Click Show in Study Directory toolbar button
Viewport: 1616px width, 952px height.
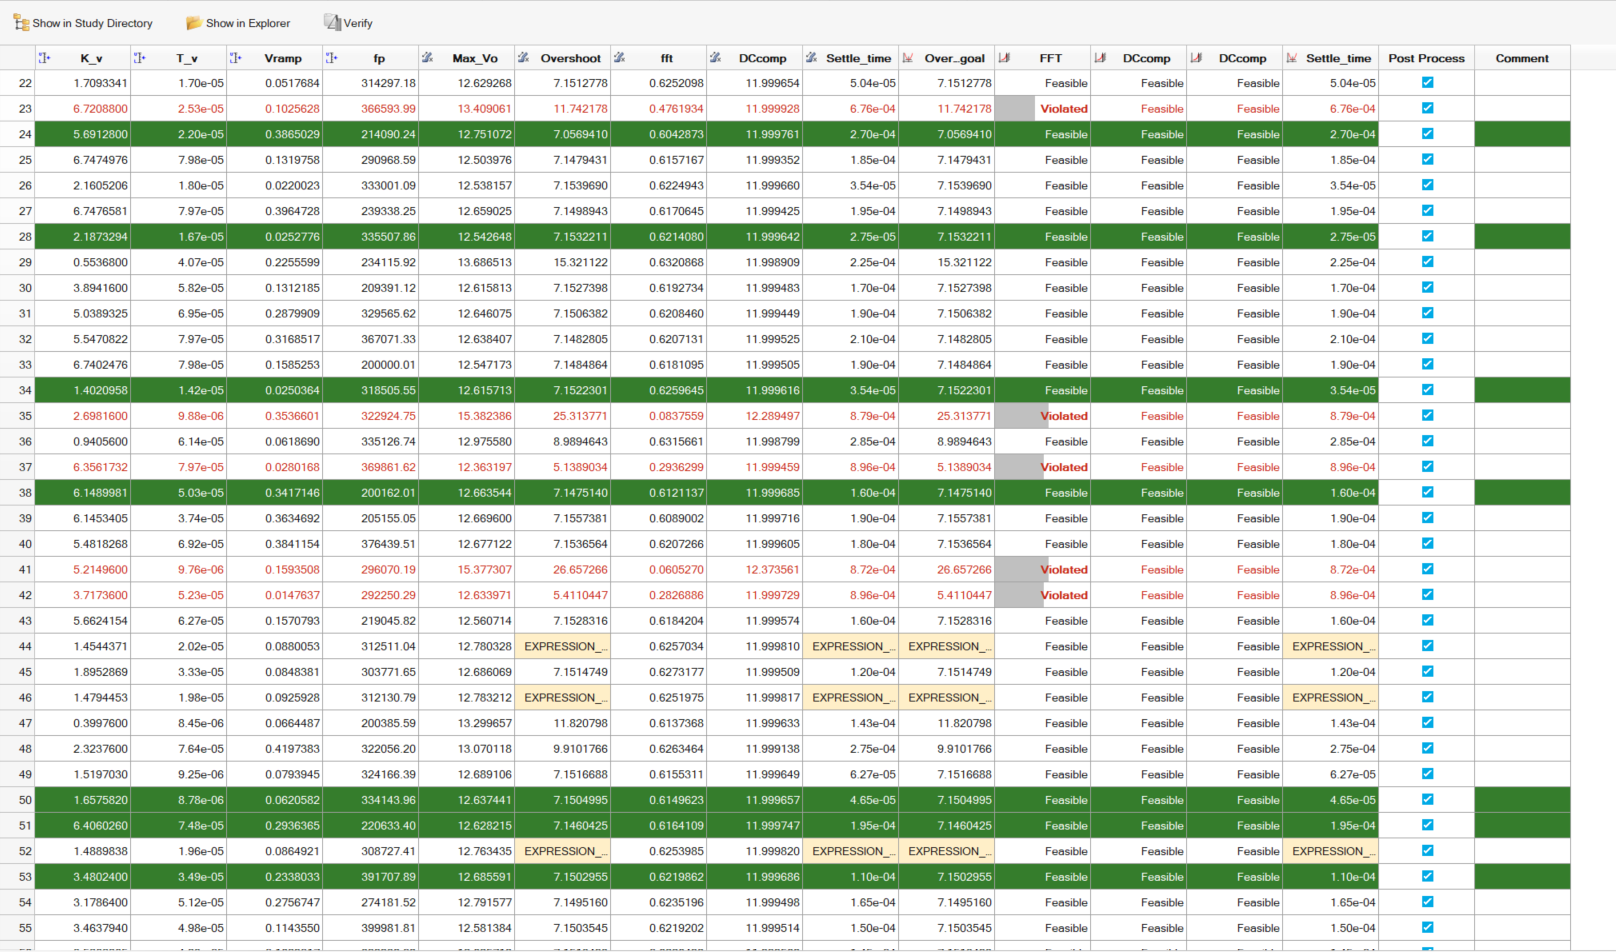[x=83, y=23]
